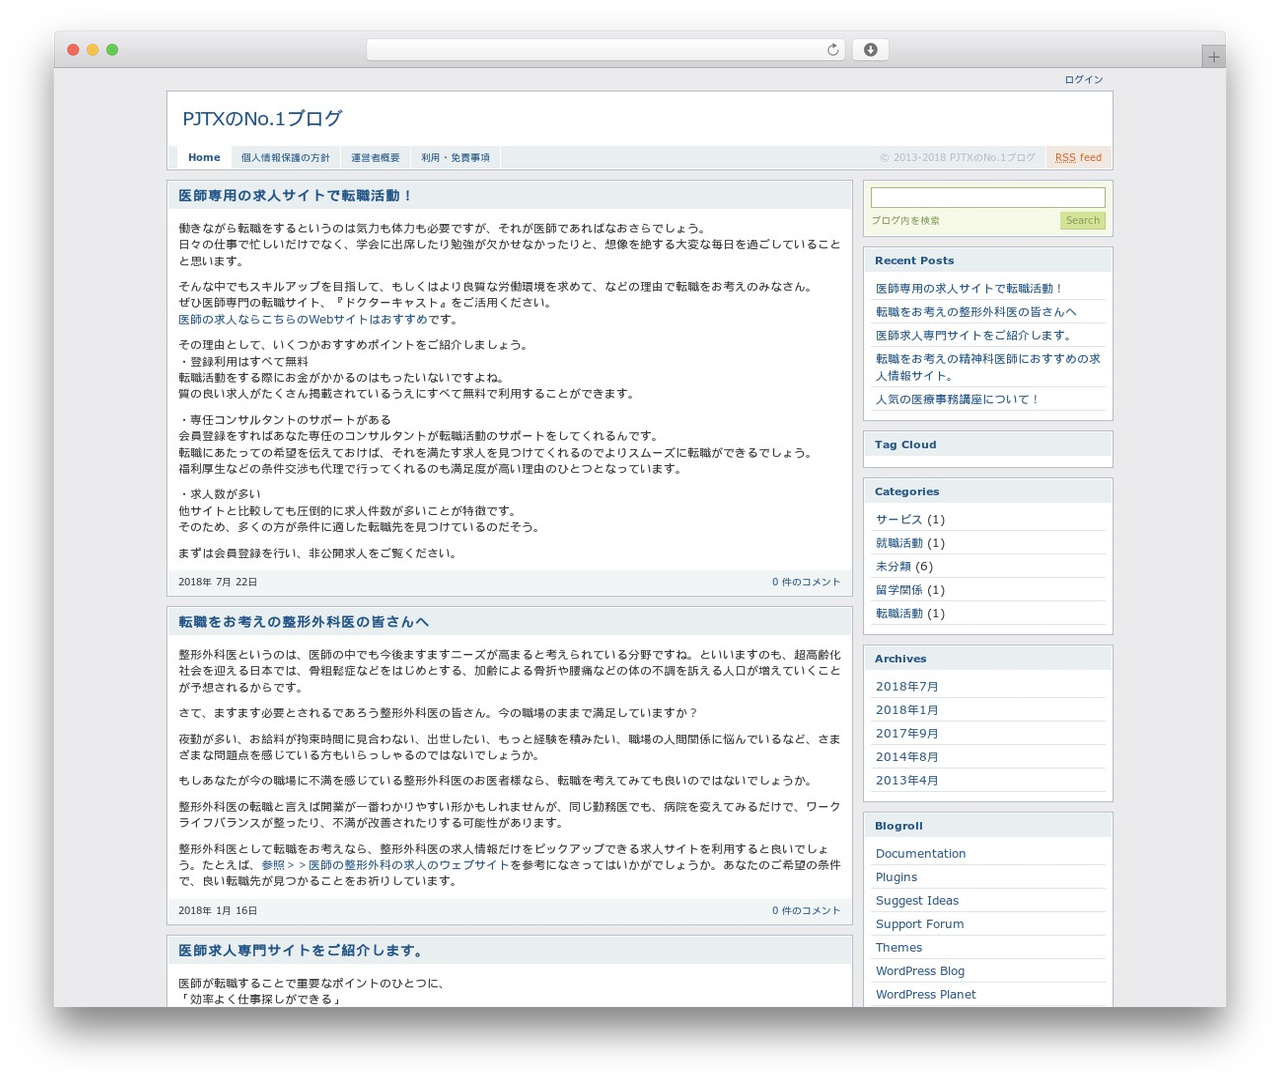Select the 就職活動 category
1280x1084 pixels.
[x=899, y=544]
